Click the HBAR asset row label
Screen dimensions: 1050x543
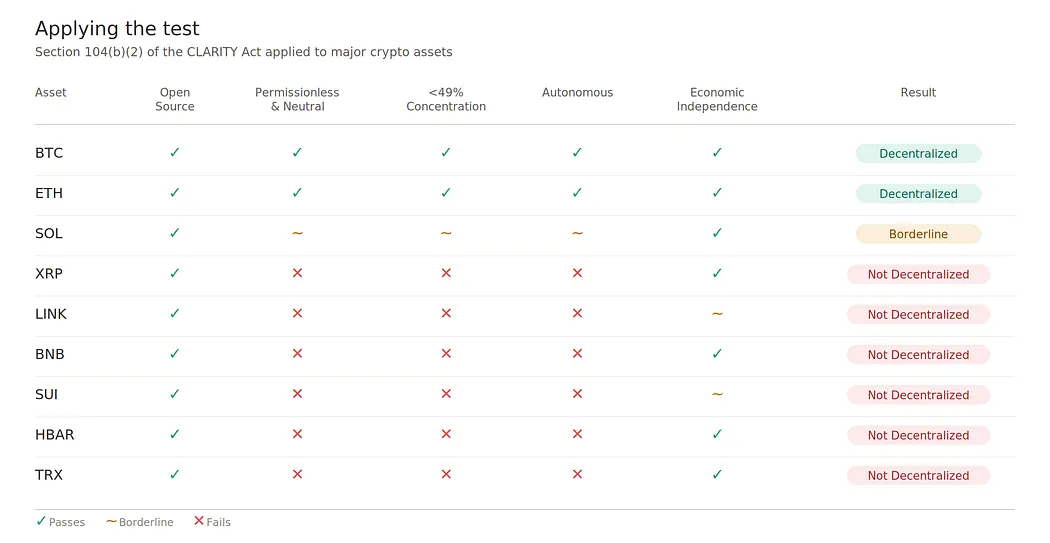click(54, 435)
